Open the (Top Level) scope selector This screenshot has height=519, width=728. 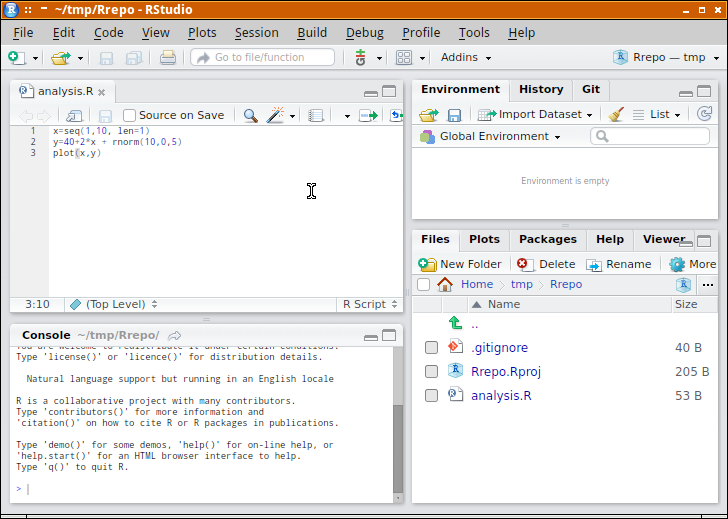[x=114, y=305]
